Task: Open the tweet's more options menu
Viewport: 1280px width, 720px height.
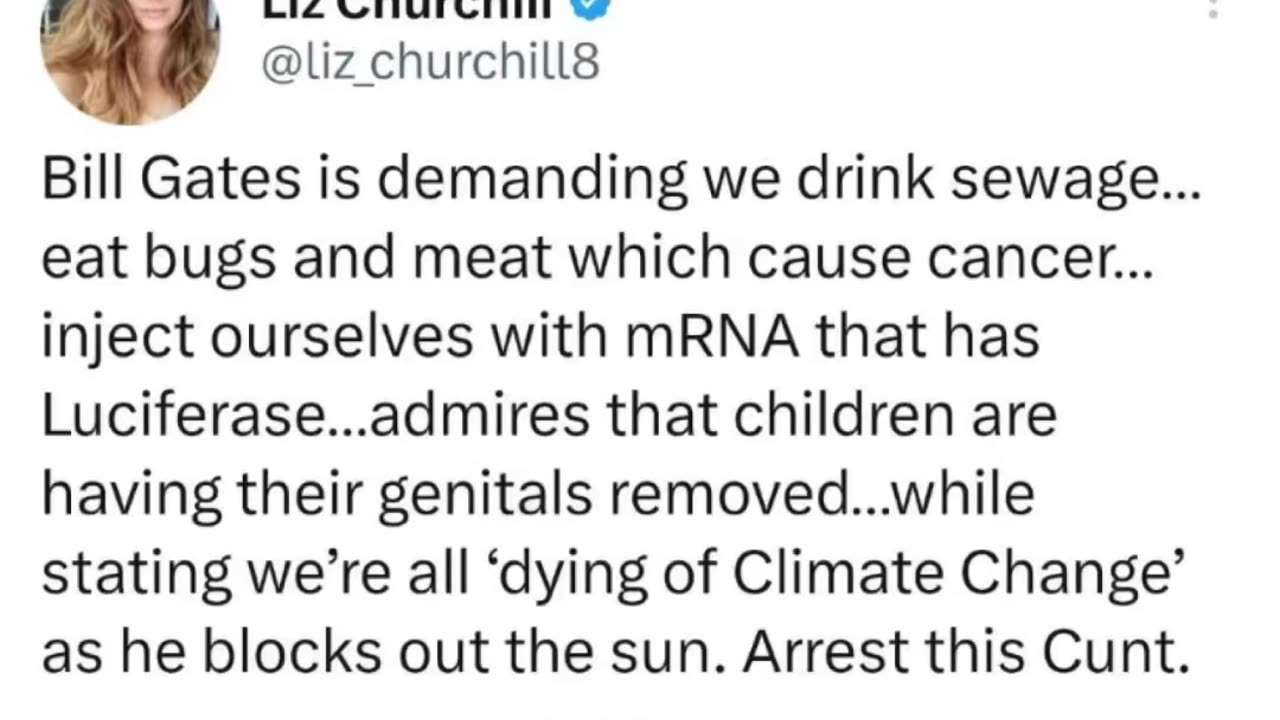Action: coord(1213,9)
